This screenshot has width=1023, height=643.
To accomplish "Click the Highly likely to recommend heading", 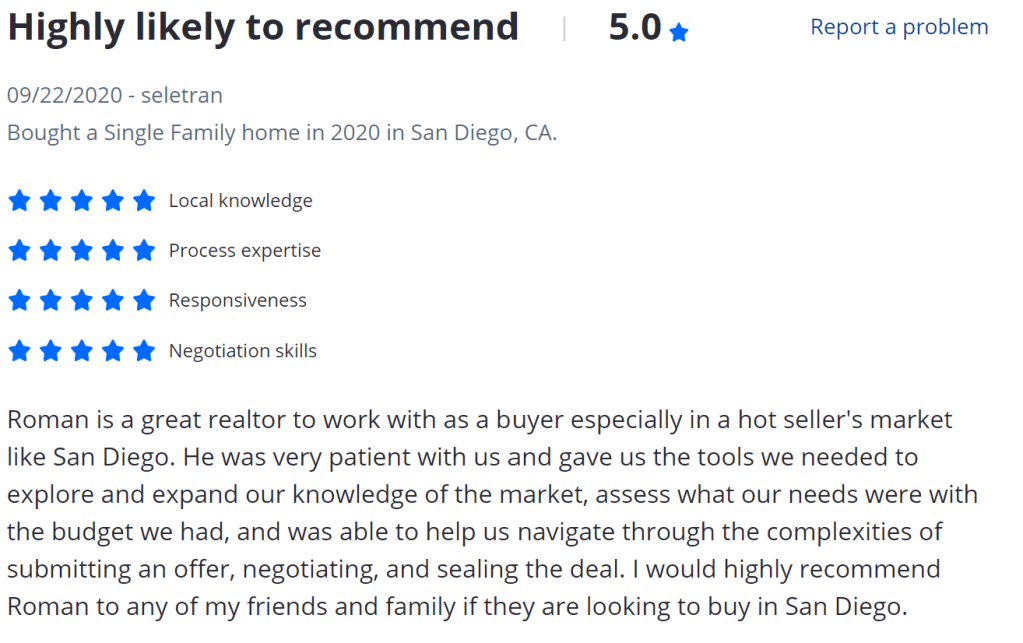I will (263, 27).
